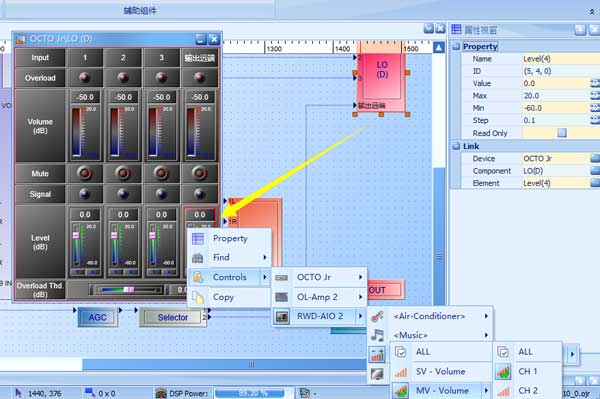Image resolution: width=600 pixels, height=399 pixels.
Task: Collapse the Link section
Action: tap(456, 146)
